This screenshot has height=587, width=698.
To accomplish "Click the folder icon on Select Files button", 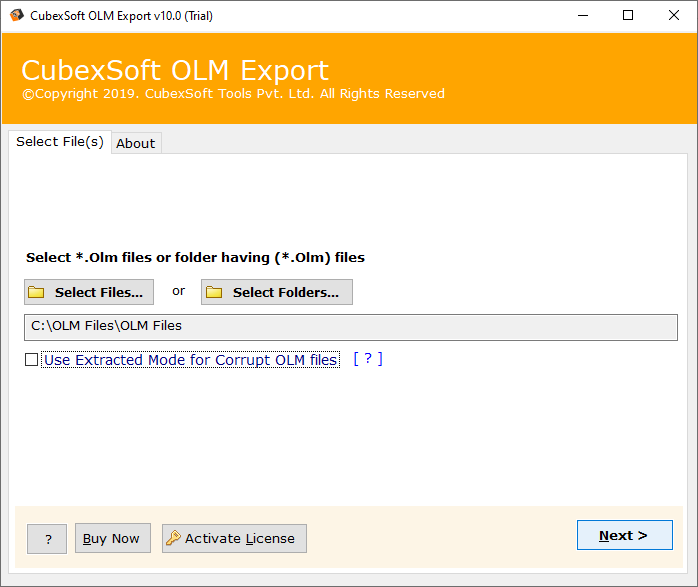I will point(37,292).
